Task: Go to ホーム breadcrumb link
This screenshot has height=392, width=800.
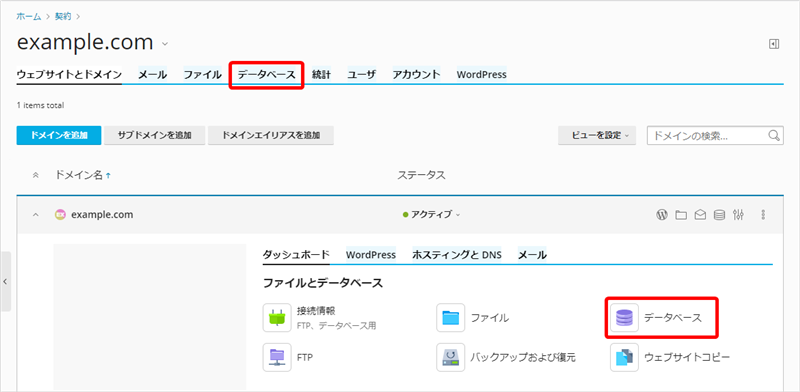Action: coord(29,16)
